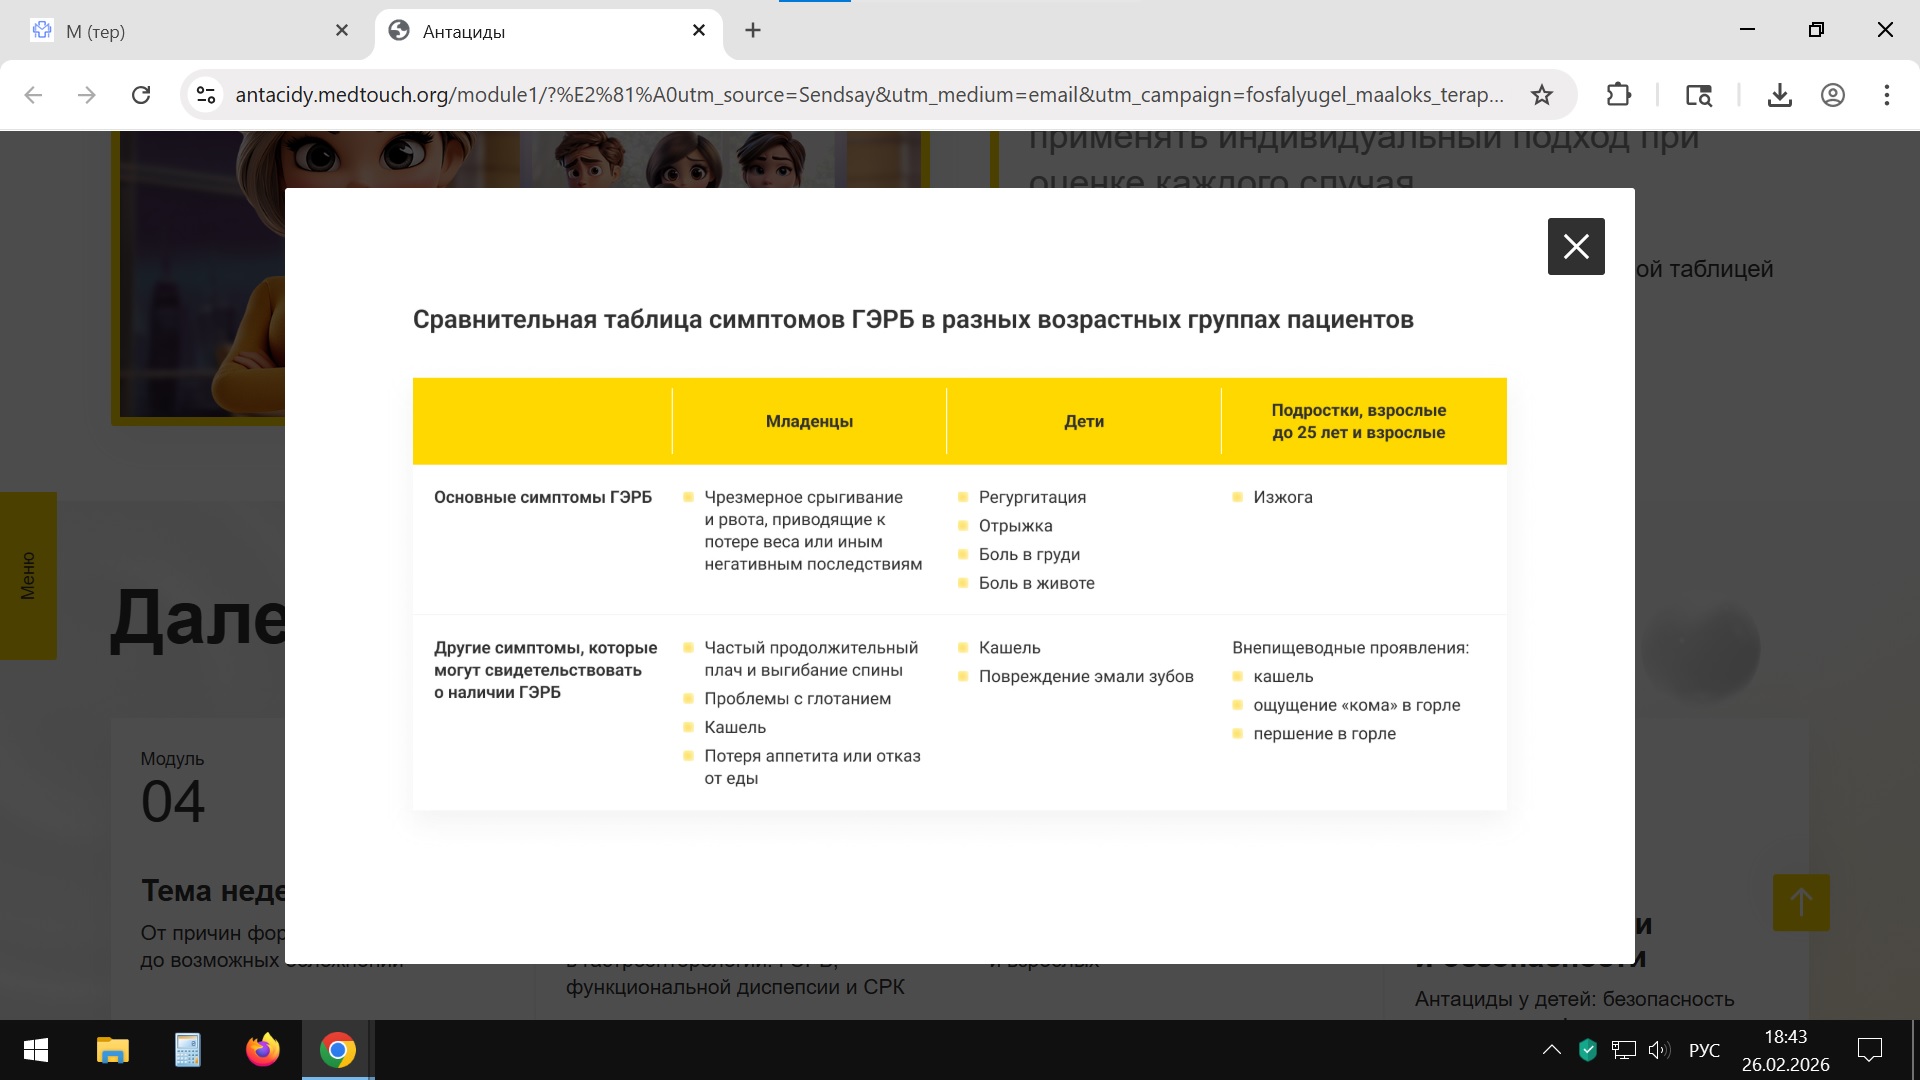The width and height of the screenshot is (1920, 1080).
Task: Open the Chrome downloads icon
Action: pyautogui.click(x=1779, y=95)
